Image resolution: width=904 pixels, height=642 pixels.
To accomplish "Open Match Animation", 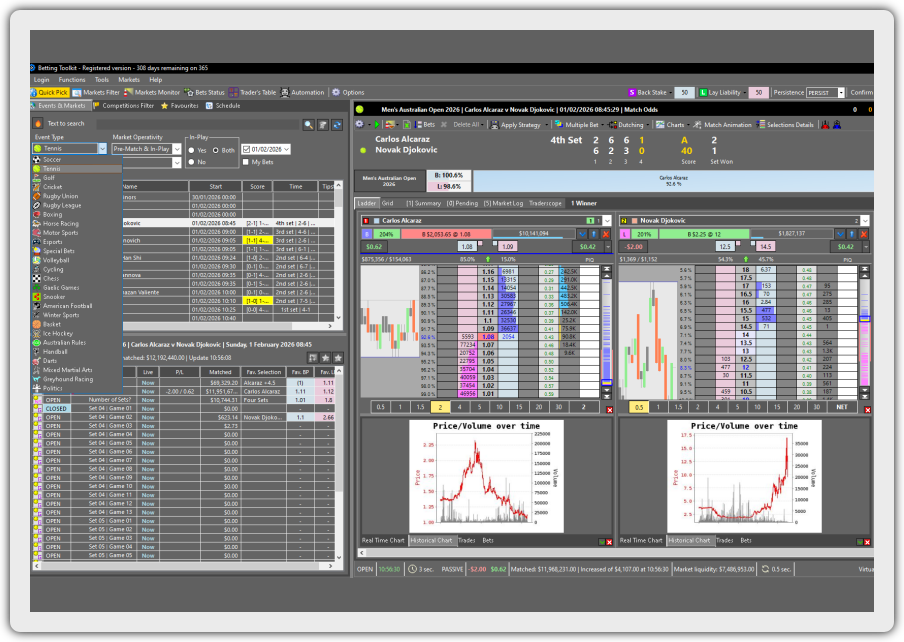I will pos(722,124).
